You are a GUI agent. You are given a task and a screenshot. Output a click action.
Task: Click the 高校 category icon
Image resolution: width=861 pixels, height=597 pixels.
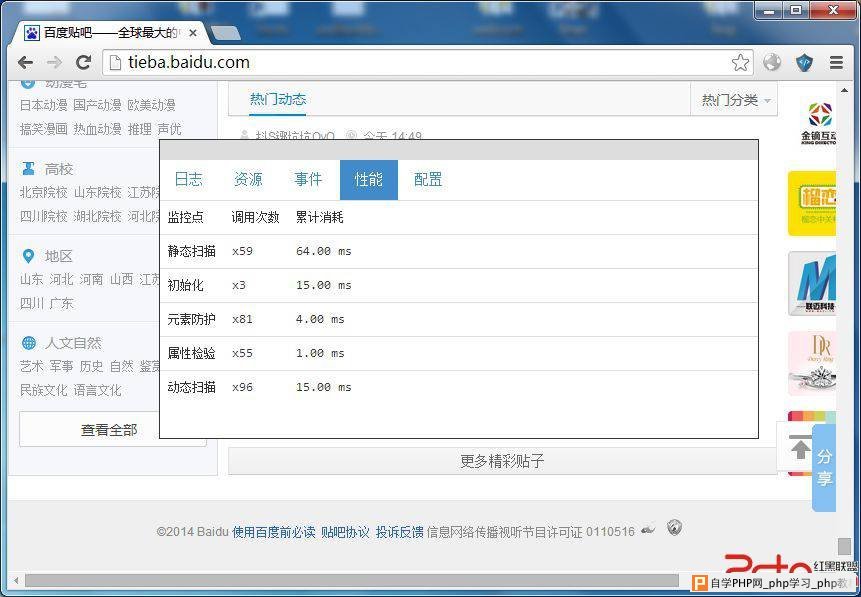click(28, 169)
